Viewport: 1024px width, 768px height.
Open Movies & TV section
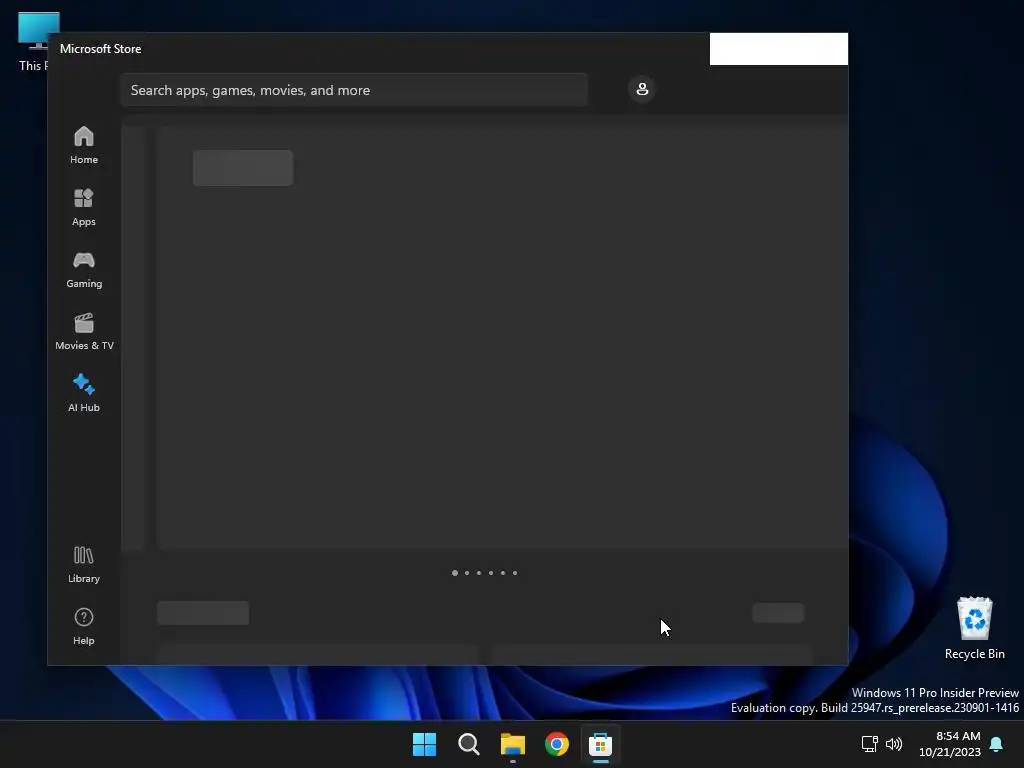[84, 331]
